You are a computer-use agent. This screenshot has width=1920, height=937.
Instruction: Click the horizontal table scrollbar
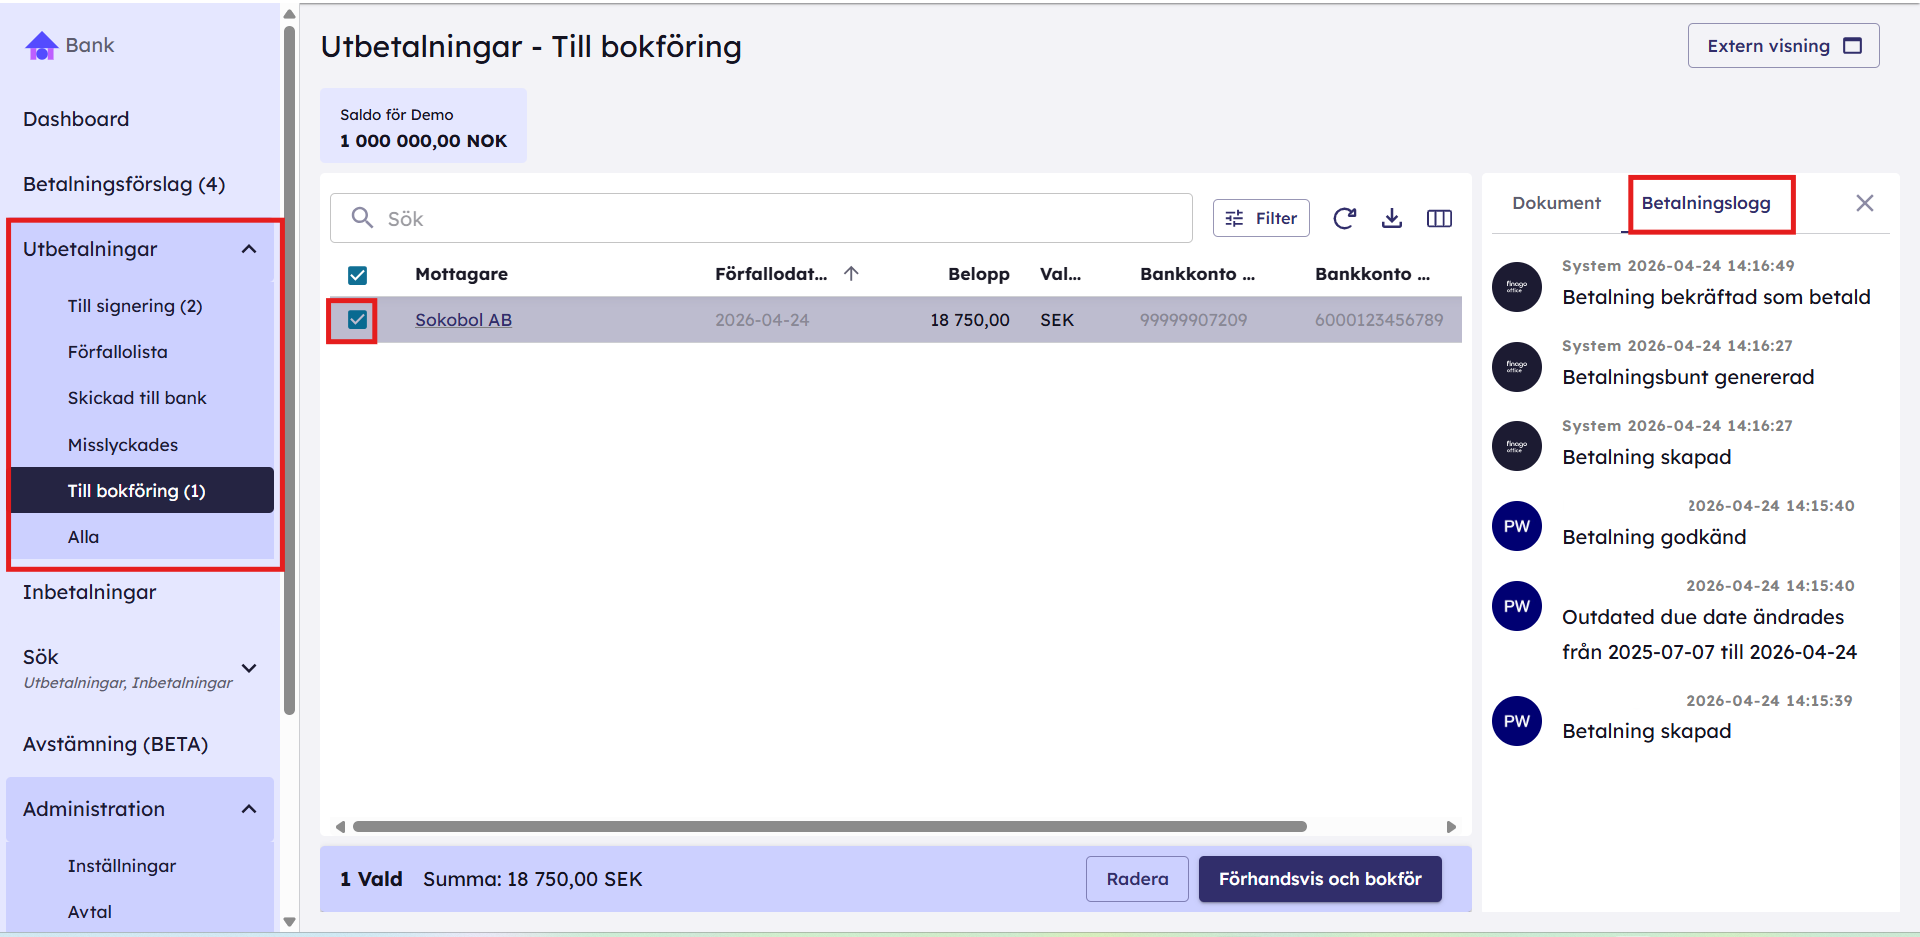(829, 827)
